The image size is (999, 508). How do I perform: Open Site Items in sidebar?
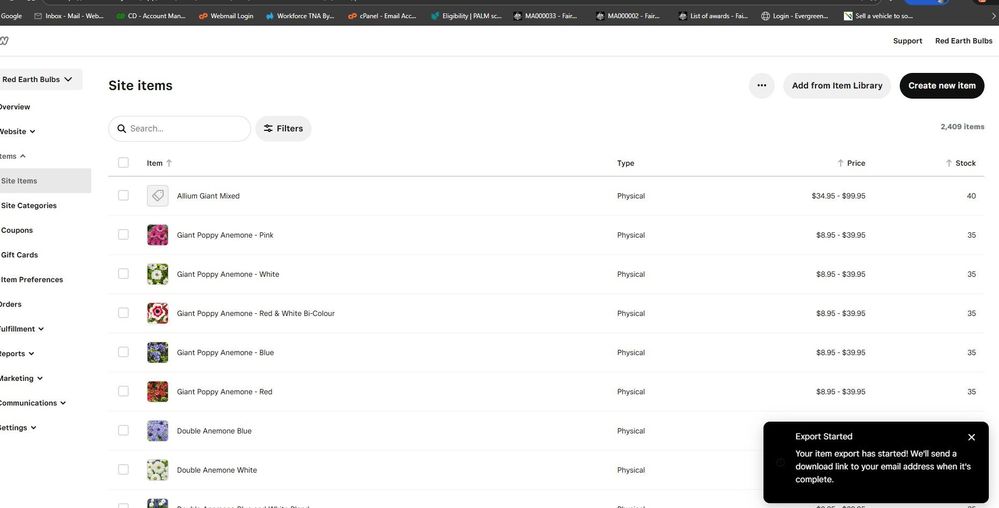pyautogui.click(x=45, y=181)
